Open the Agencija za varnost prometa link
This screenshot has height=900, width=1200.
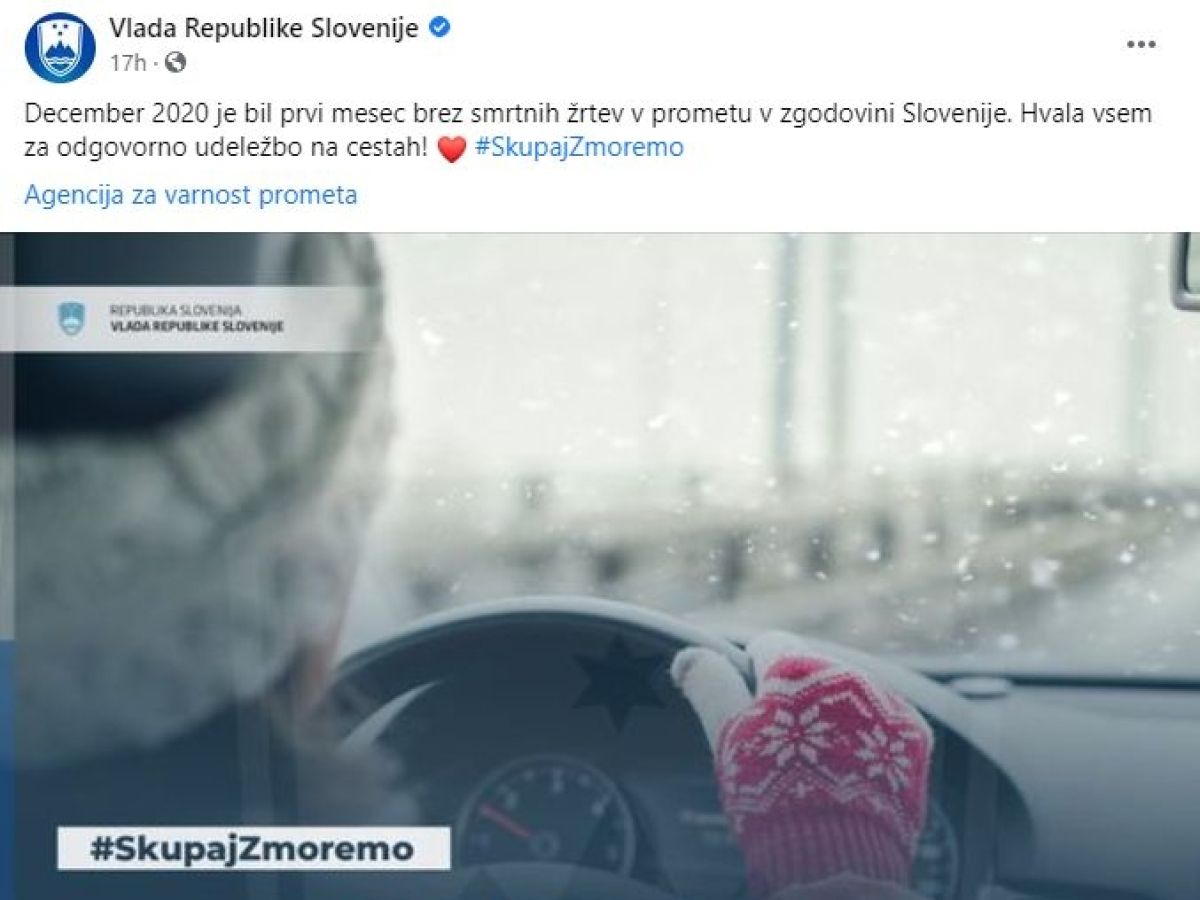click(191, 195)
